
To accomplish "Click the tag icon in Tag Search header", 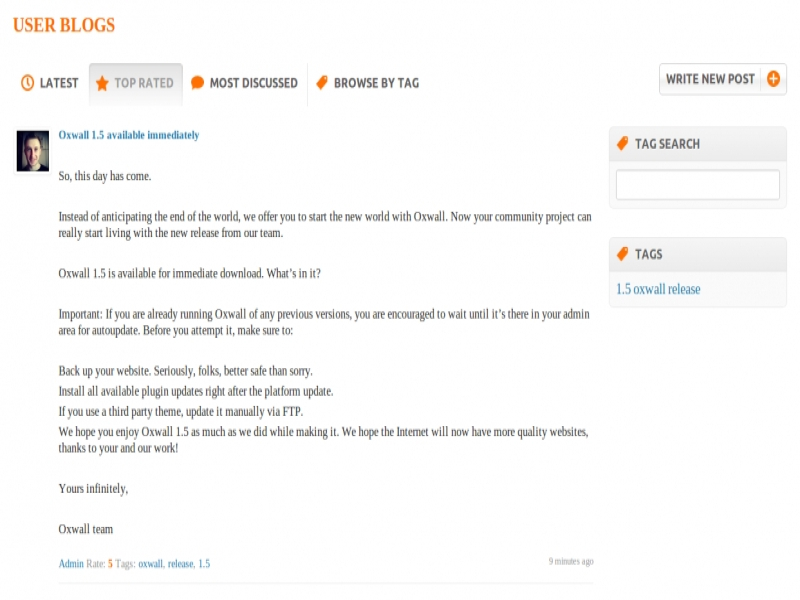I will pos(622,143).
